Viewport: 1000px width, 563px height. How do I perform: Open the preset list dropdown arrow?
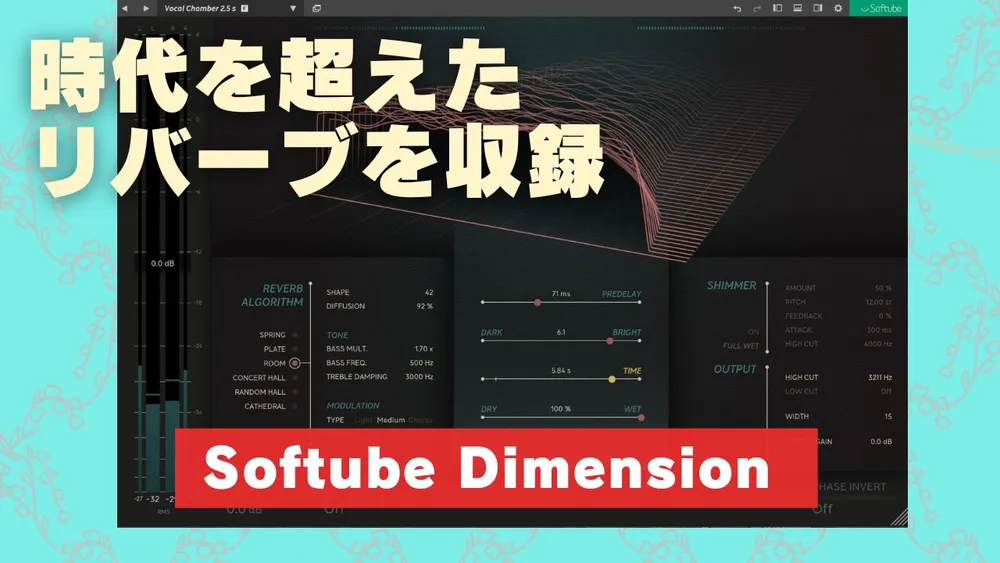pyautogui.click(x=292, y=8)
